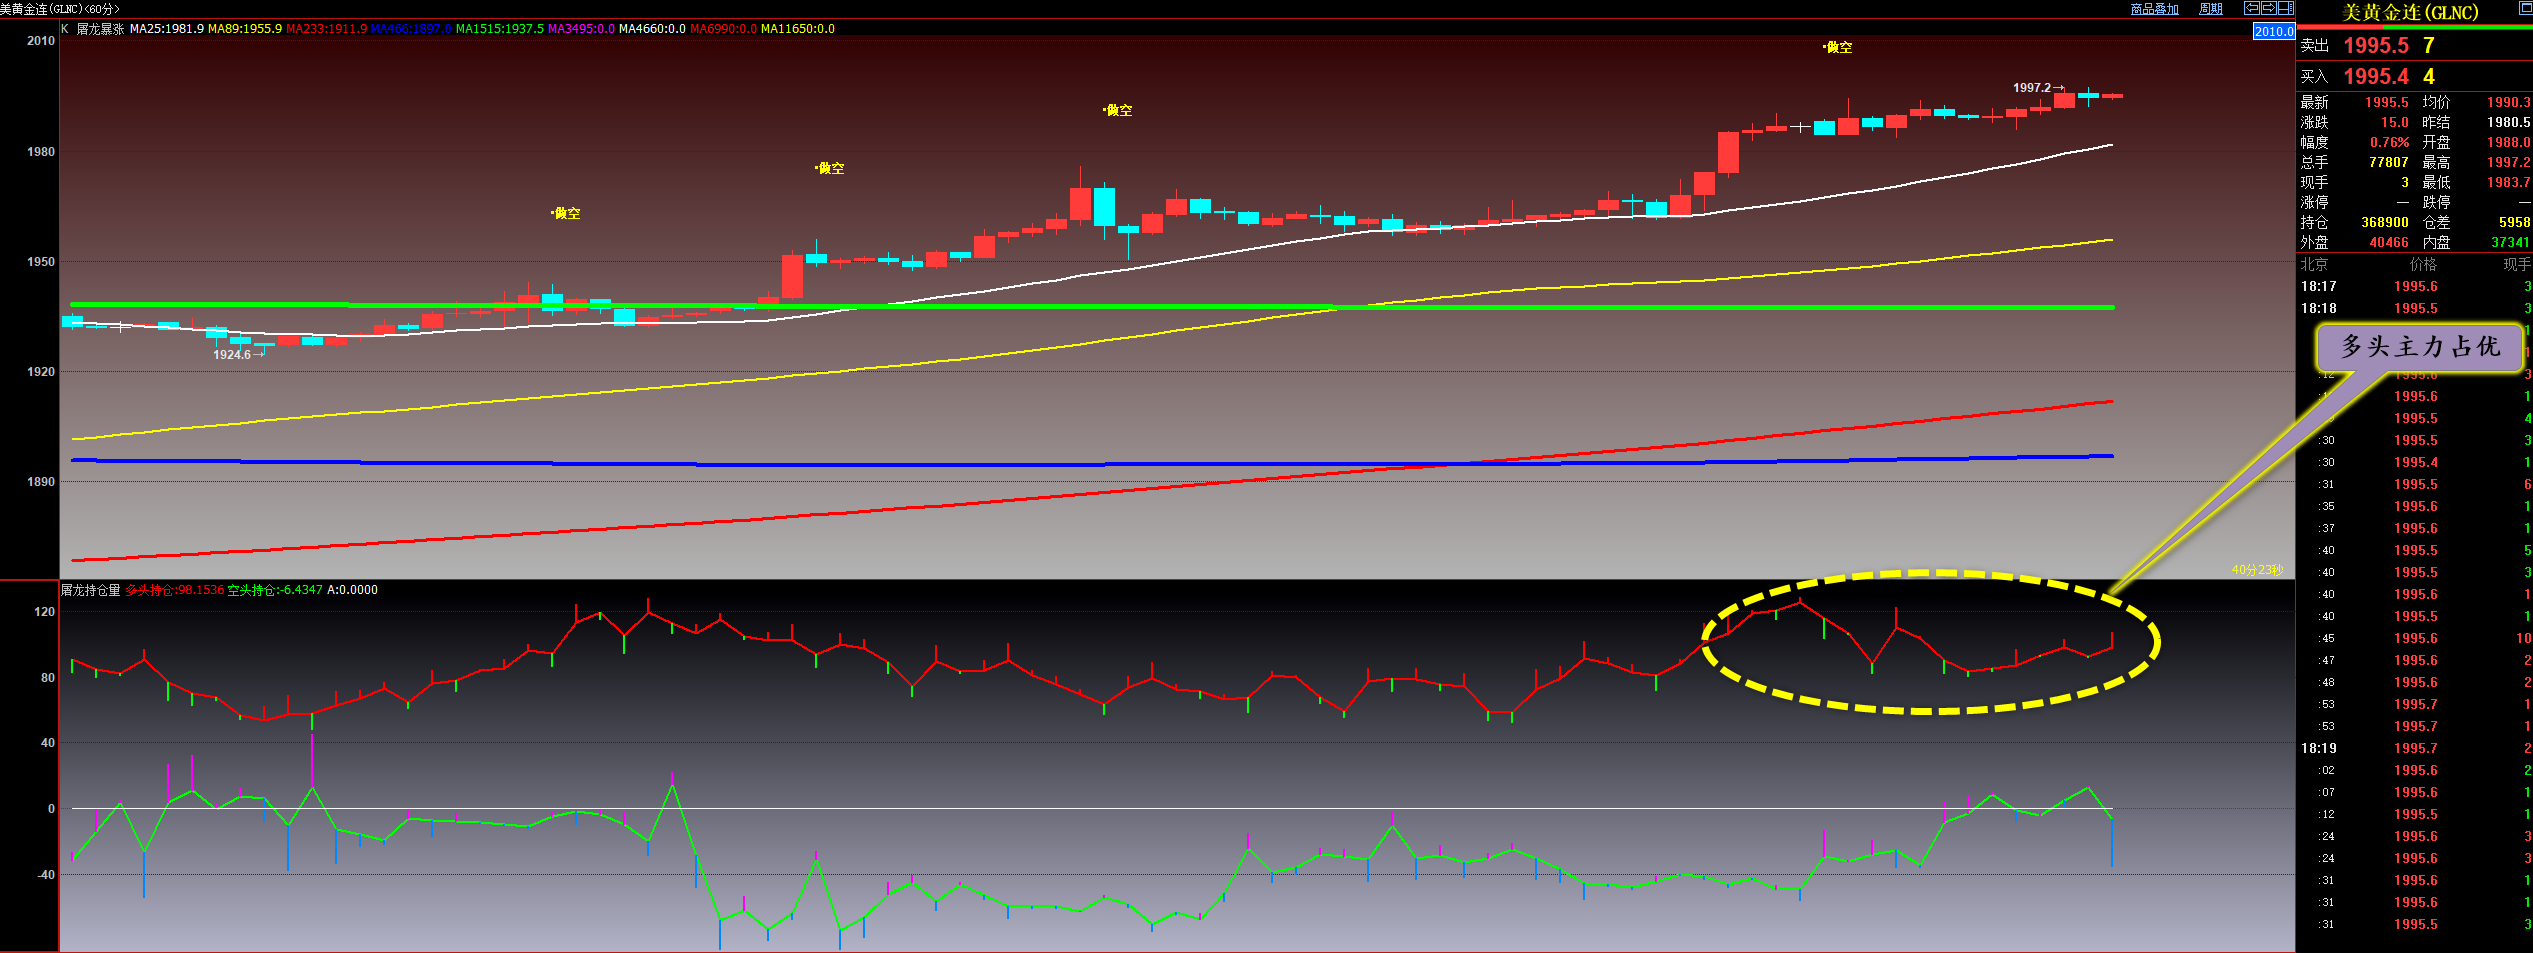Click the 屠龙持仓量 sub-indicator name
Image resolution: width=2533 pixels, height=953 pixels.
point(91,590)
